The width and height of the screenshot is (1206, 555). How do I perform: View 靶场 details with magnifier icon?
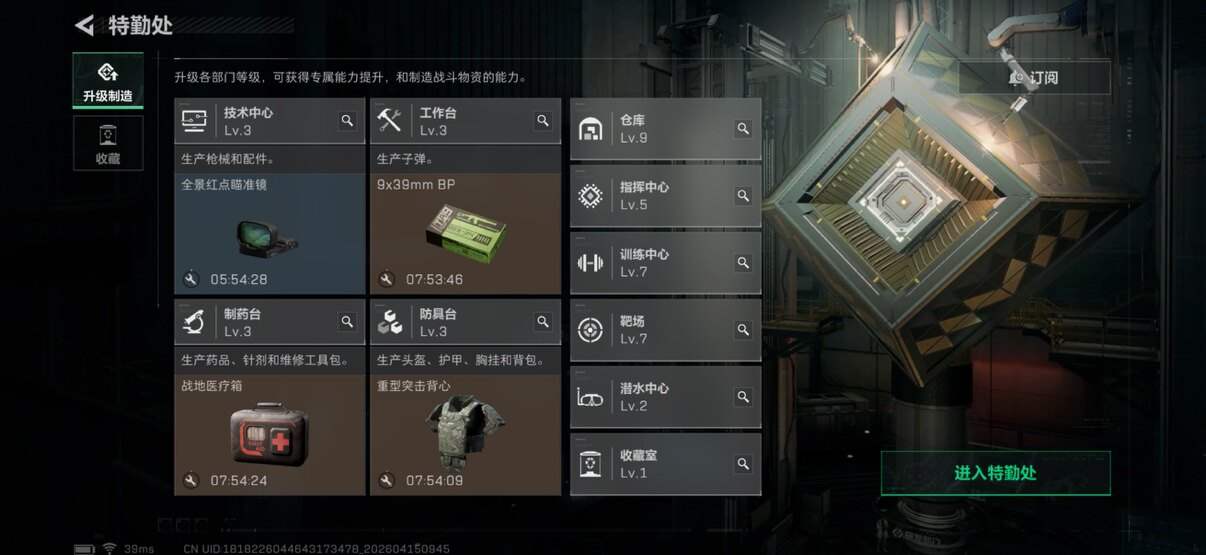[743, 329]
